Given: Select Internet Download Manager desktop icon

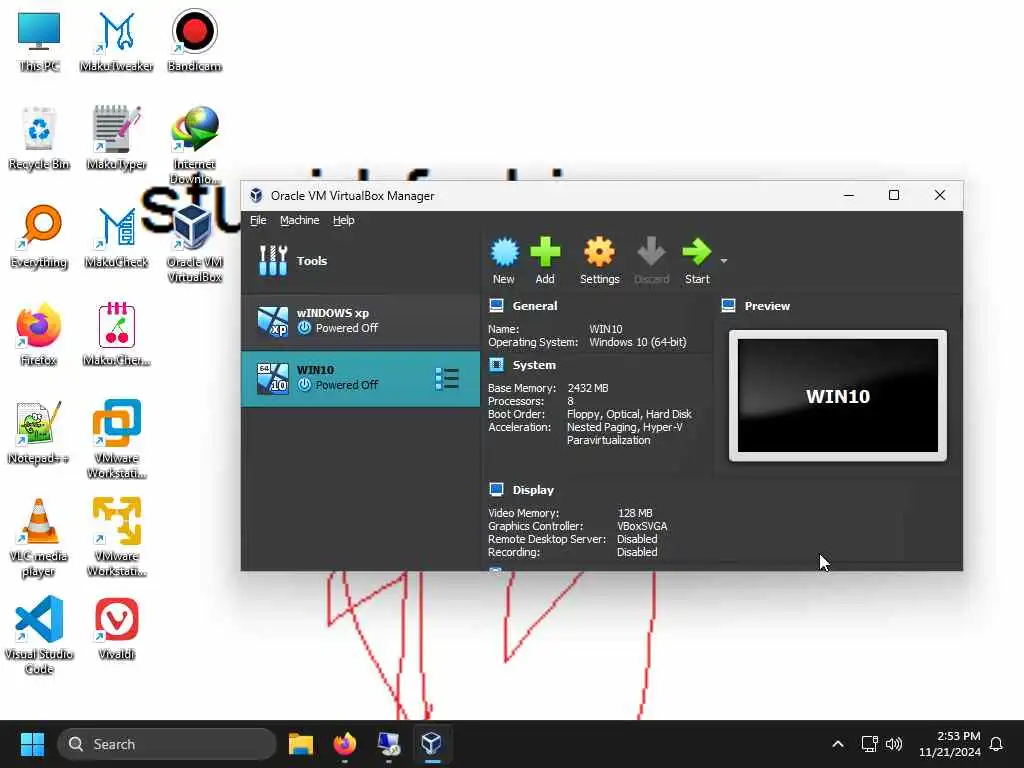Looking at the screenshot, I should click(194, 146).
